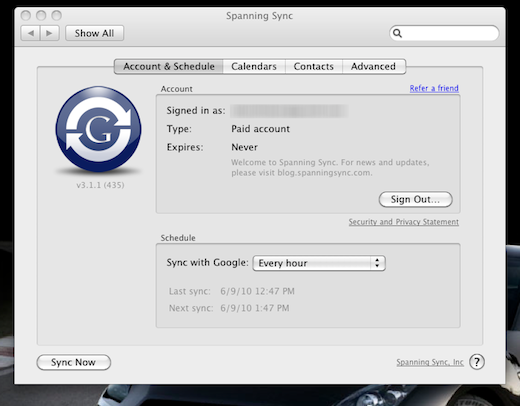Switch to the Contacts tab
520x406 pixels.
click(x=314, y=66)
